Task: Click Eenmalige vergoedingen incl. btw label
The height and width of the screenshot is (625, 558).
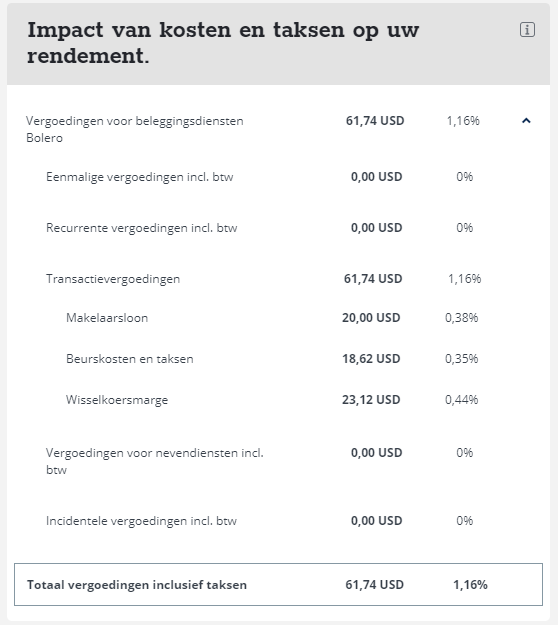Action: tap(140, 177)
